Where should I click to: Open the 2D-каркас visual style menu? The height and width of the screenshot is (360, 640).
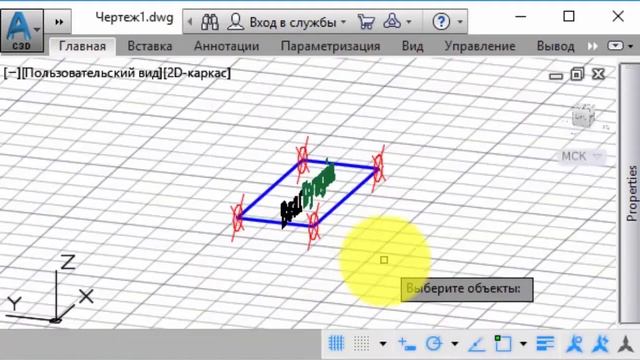197,73
